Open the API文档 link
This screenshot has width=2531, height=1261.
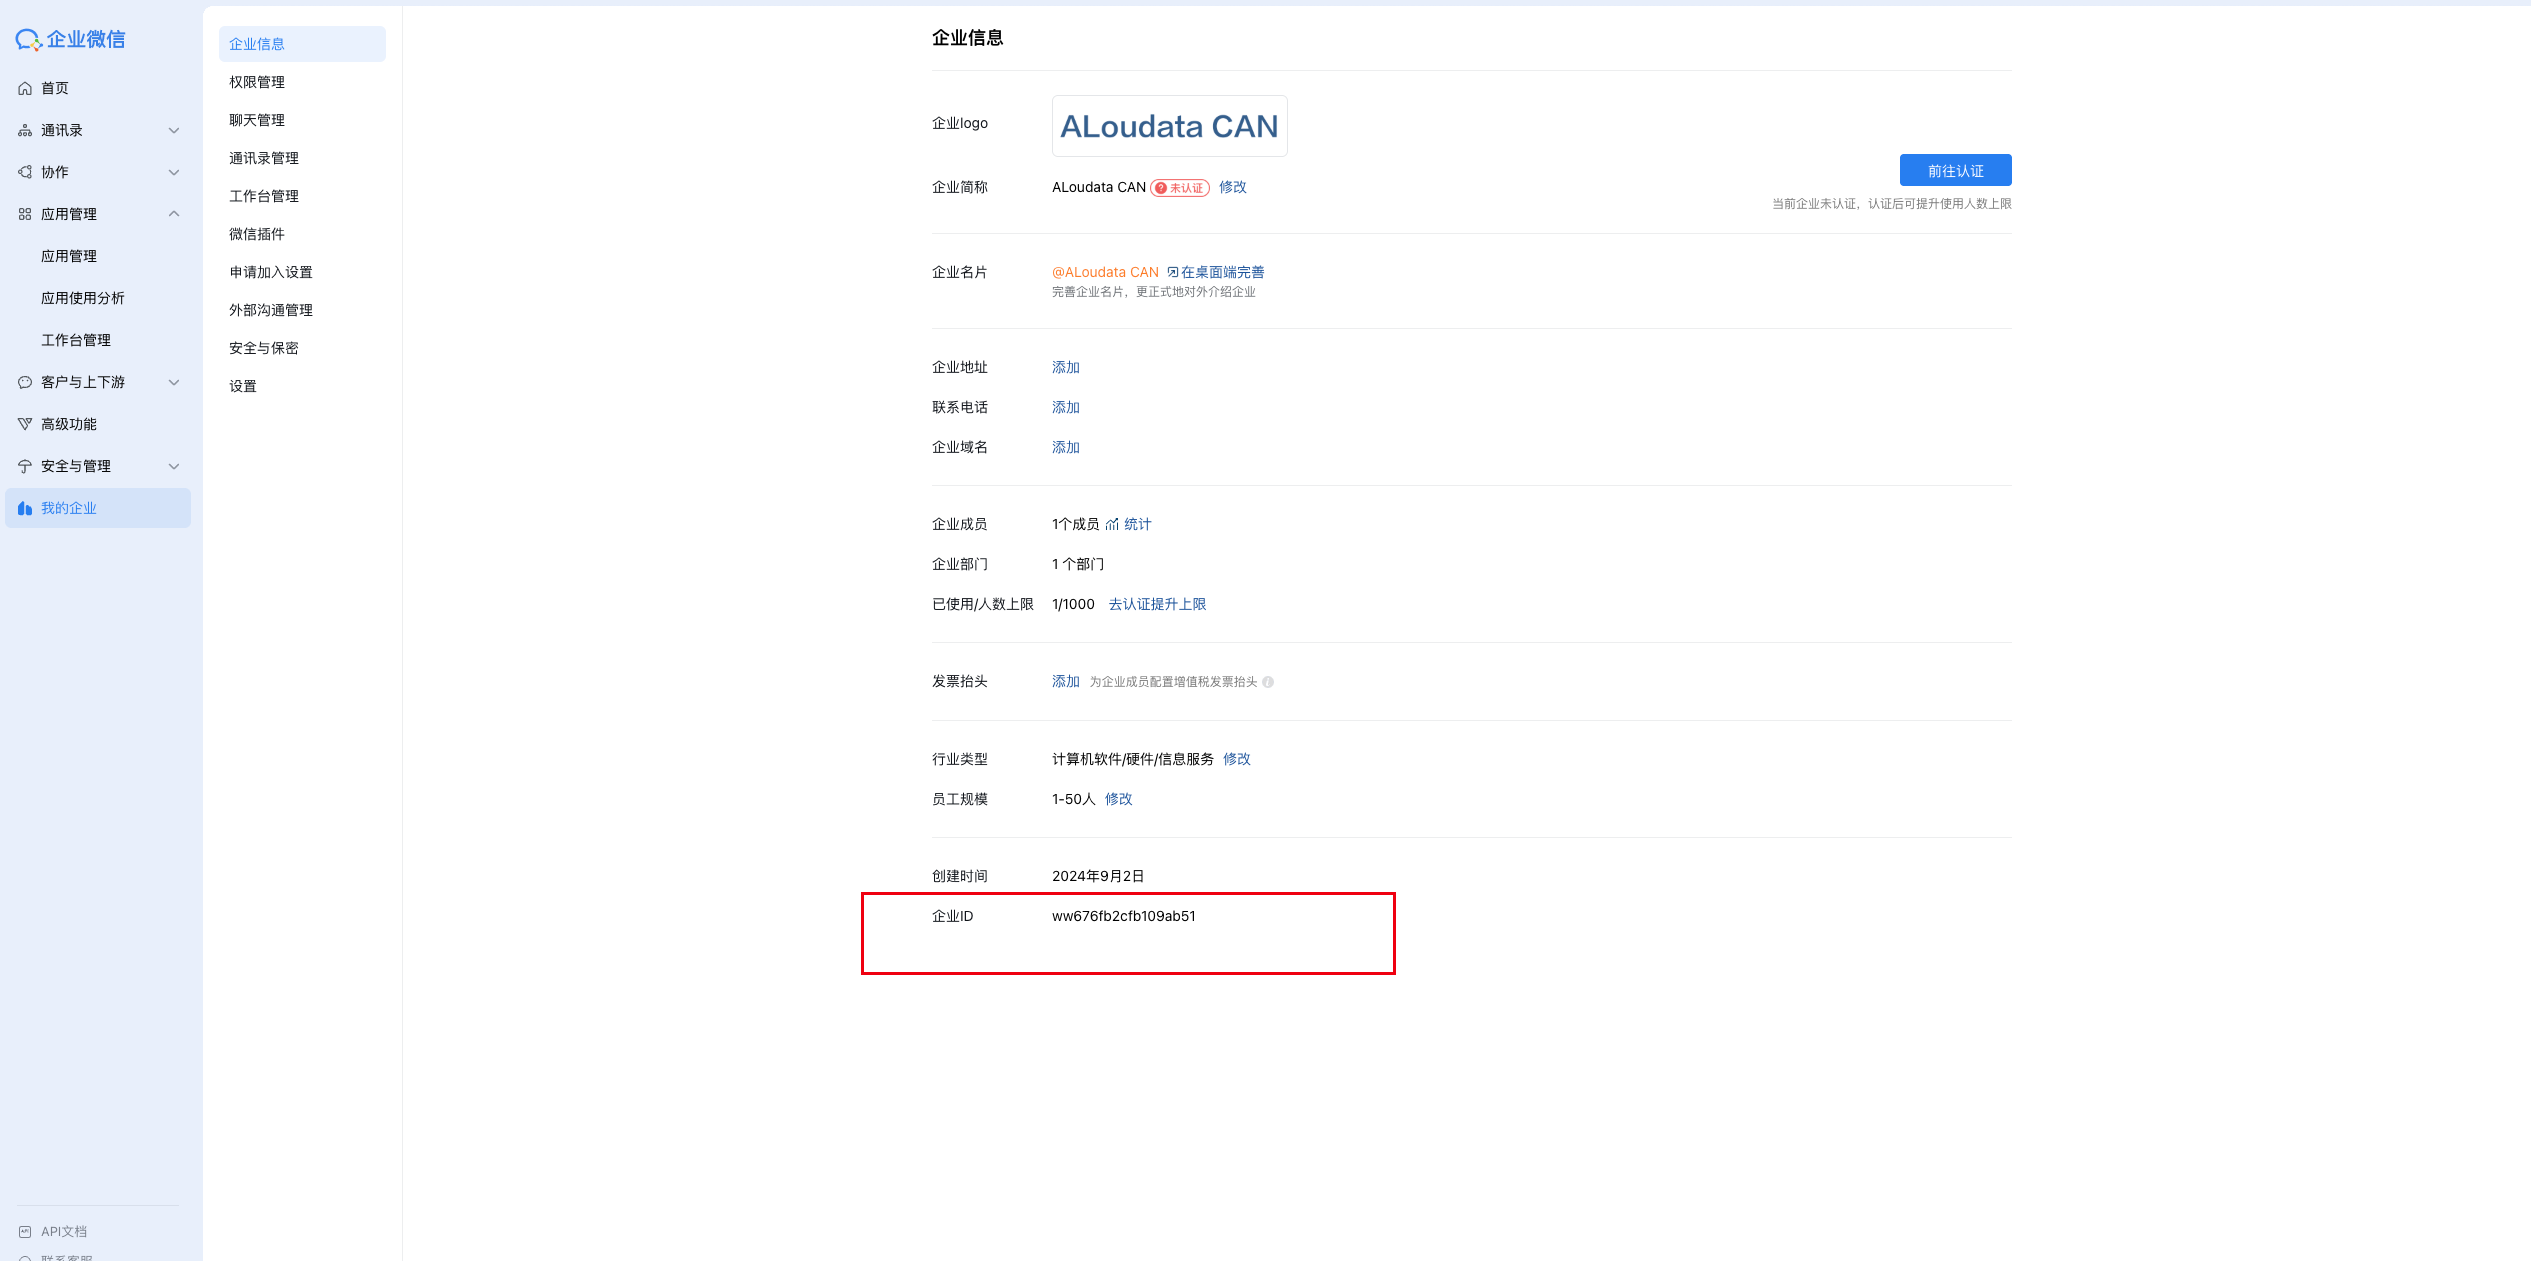click(64, 1232)
